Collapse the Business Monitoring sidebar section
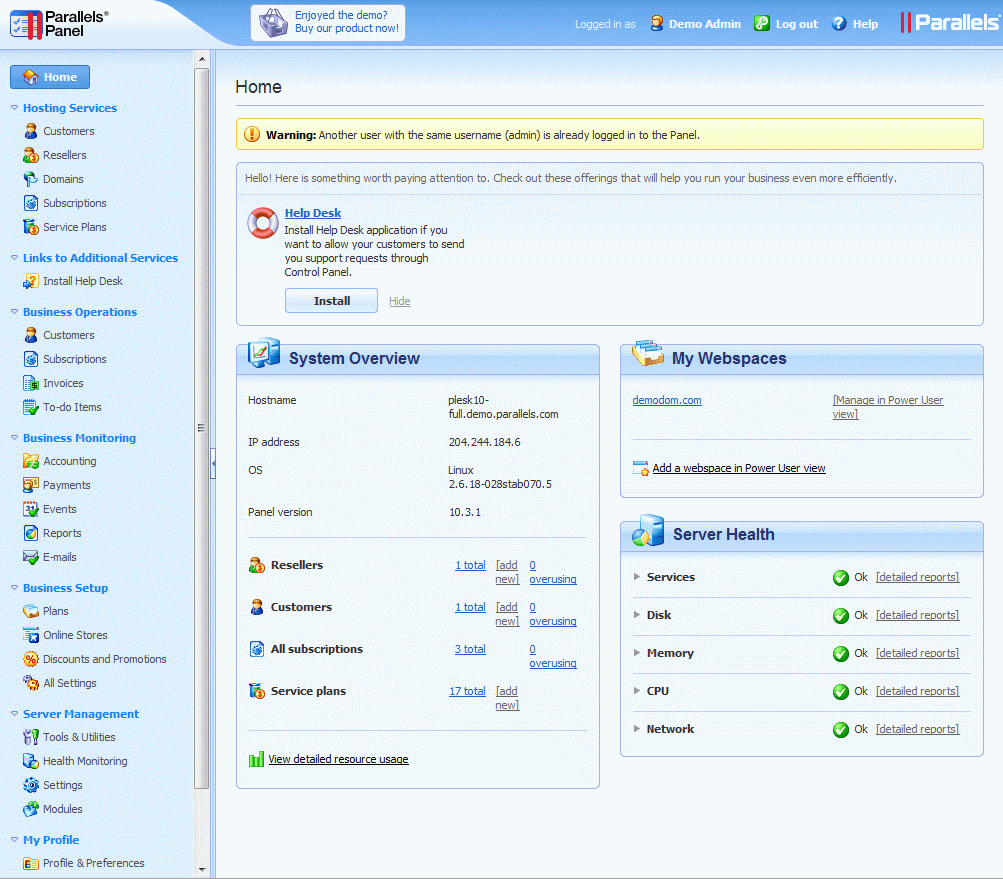 pyautogui.click(x=14, y=438)
